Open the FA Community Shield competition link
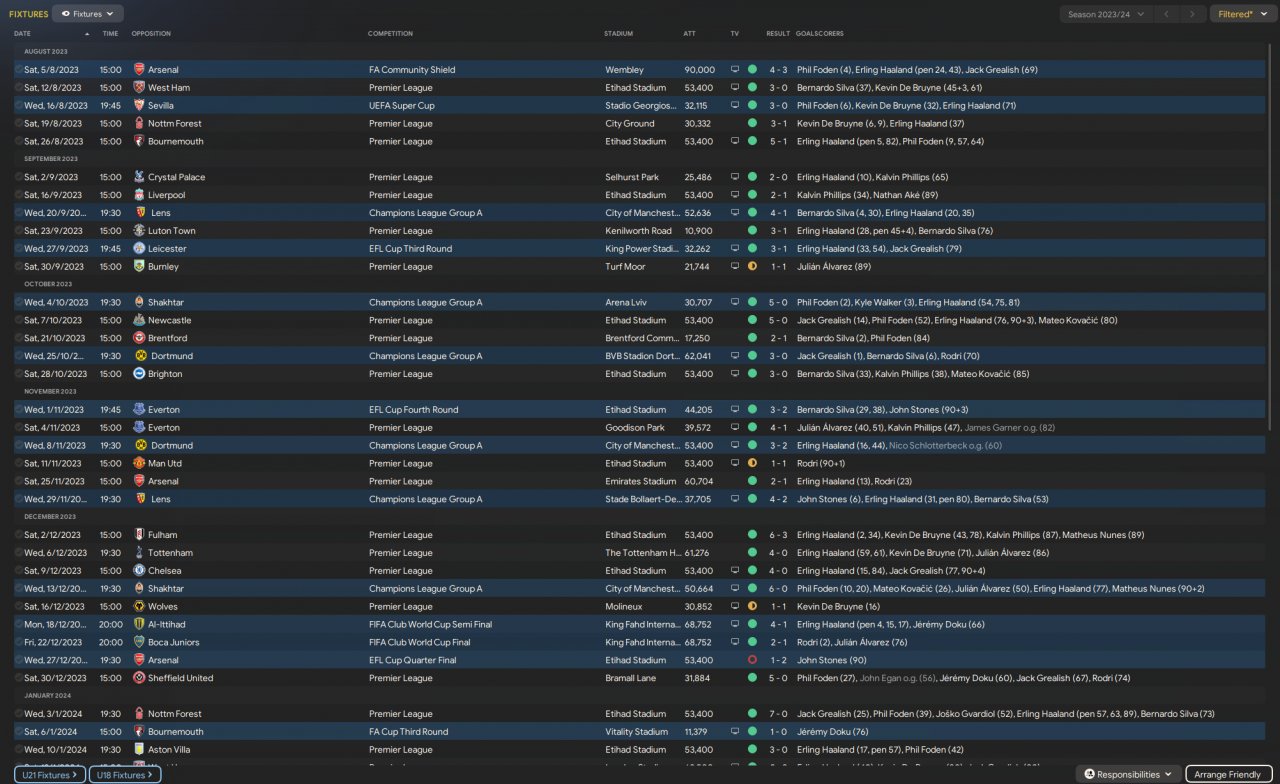 tap(412, 70)
